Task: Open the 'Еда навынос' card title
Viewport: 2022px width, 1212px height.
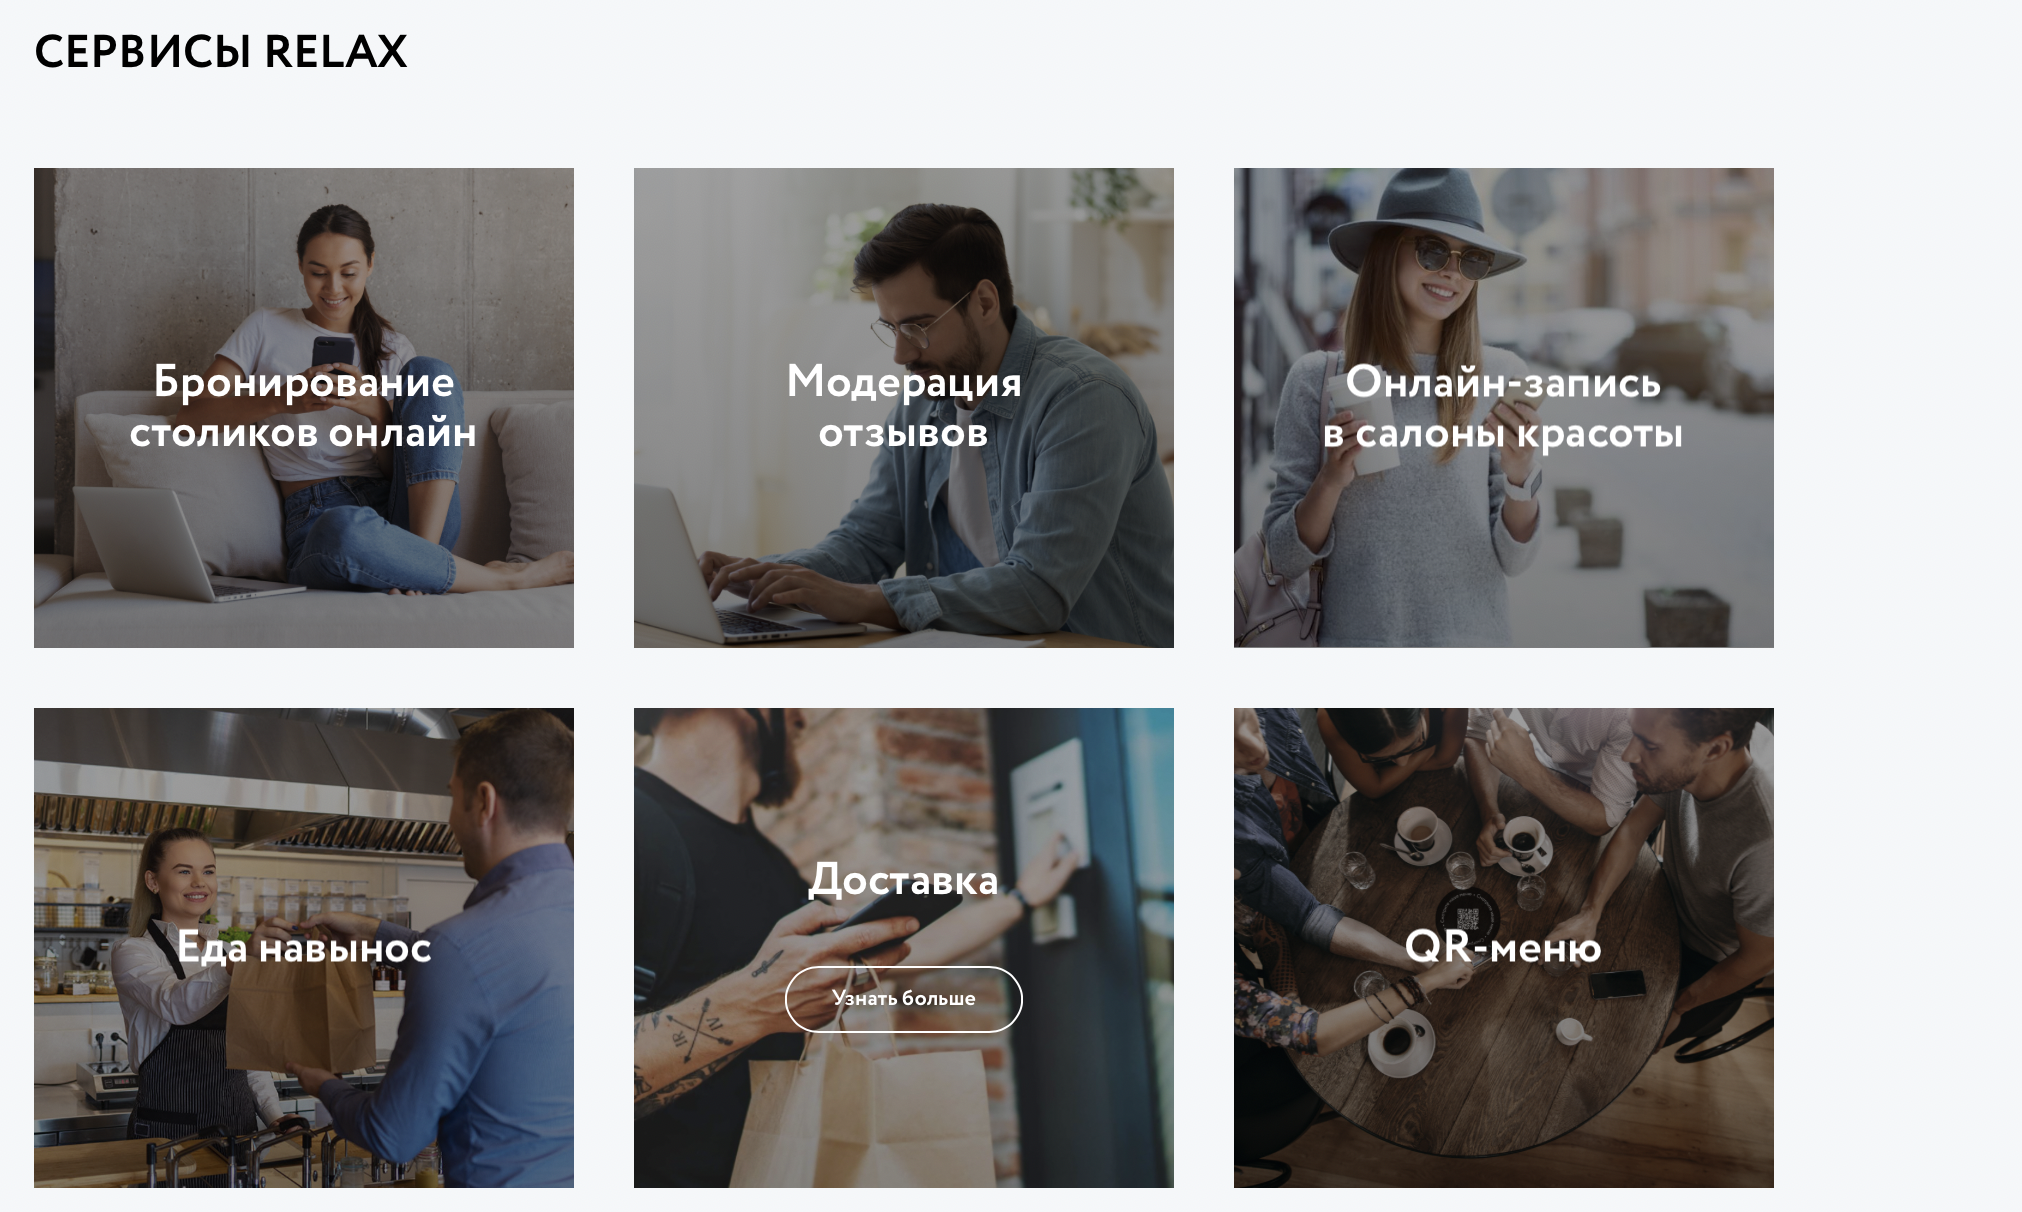Action: pyautogui.click(x=303, y=947)
